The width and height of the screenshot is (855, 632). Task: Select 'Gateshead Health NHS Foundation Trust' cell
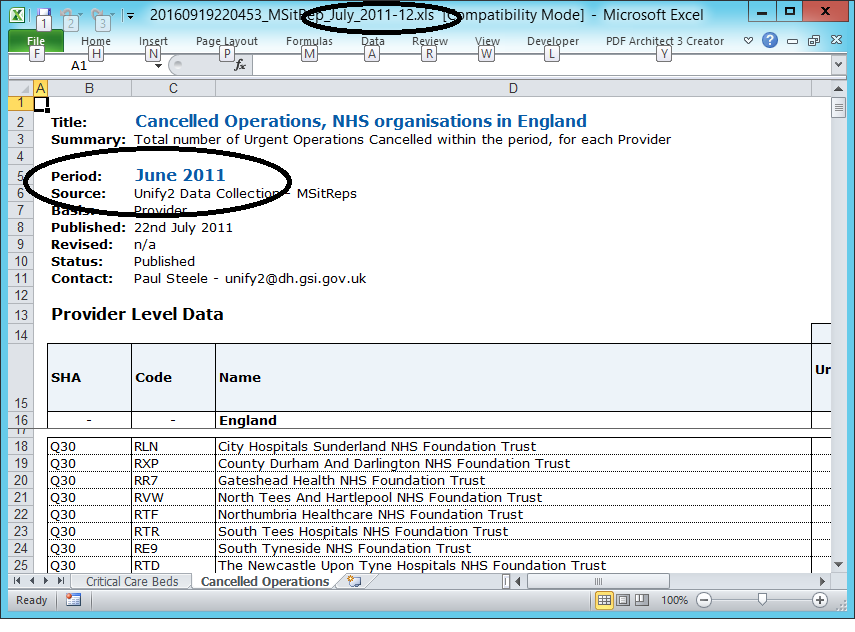[x=513, y=480]
